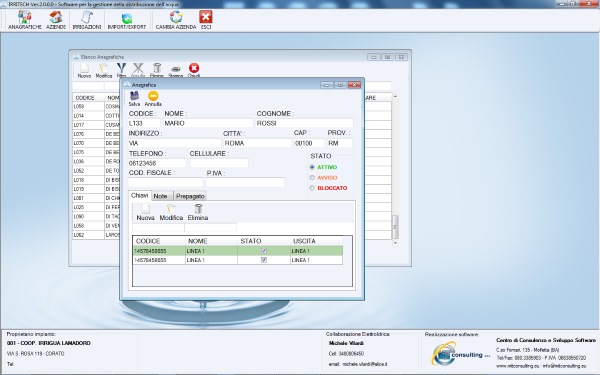The height and width of the screenshot is (375, 600).
Task: Select row L062 in Elenco Anagrafiche
Action: [x=88, y=235]
